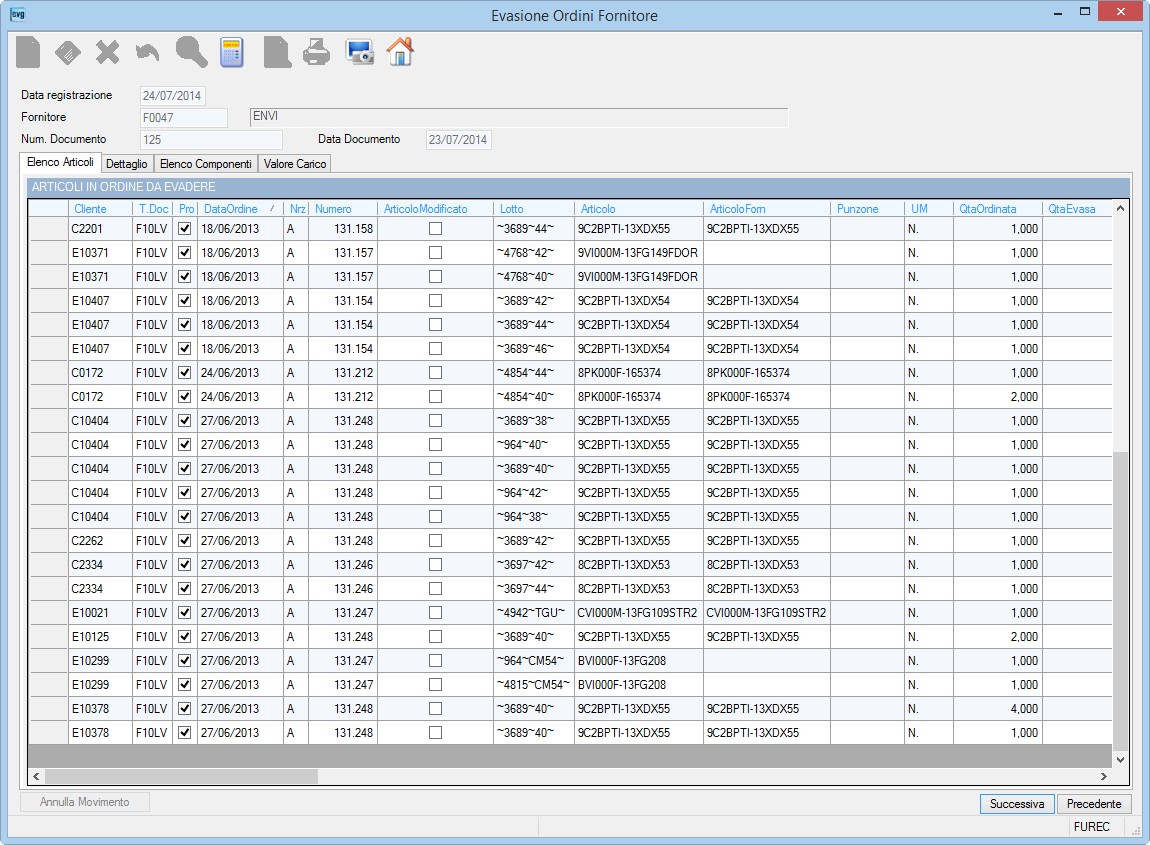Click the vertical scrollbar down arrow
This screenshot has width=1150, height=845.
1120,760
